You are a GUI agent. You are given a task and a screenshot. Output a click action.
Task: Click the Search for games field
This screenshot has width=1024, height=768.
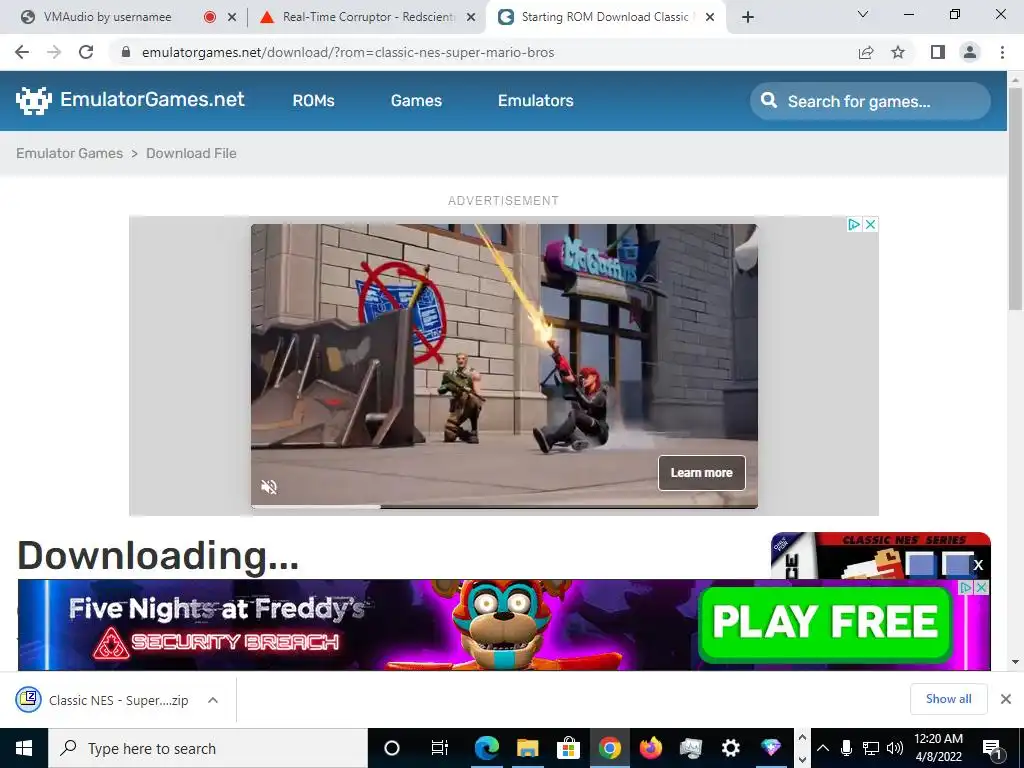click(870, 101)
